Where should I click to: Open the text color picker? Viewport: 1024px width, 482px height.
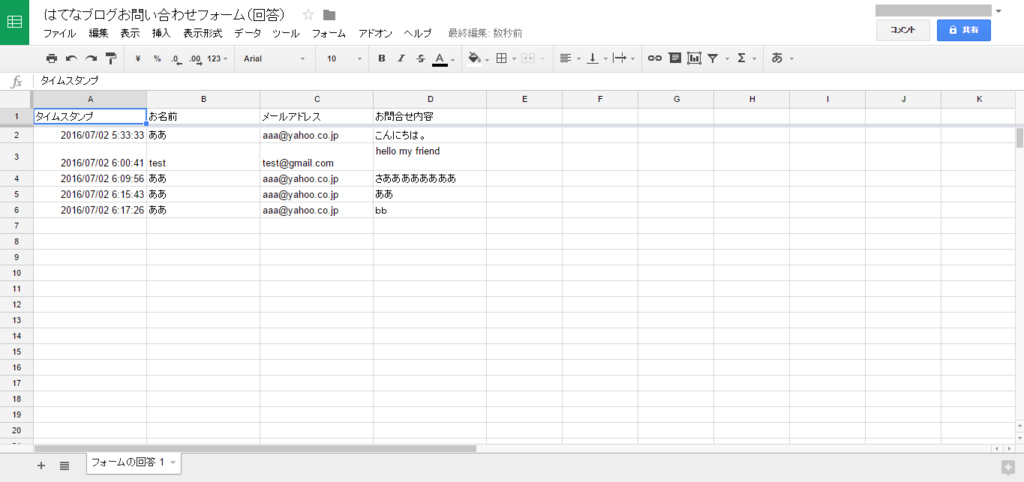coord(443,59)
